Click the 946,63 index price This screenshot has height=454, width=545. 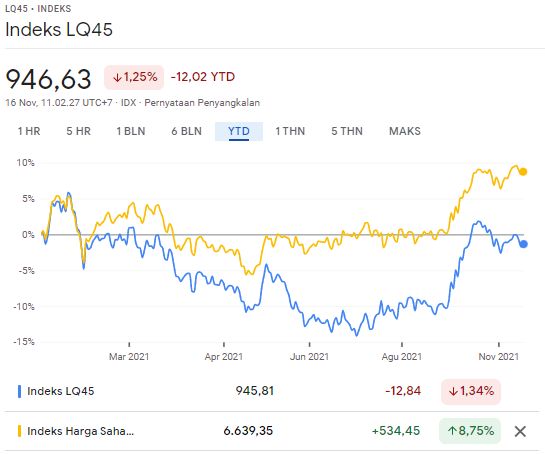coord(48,79)
